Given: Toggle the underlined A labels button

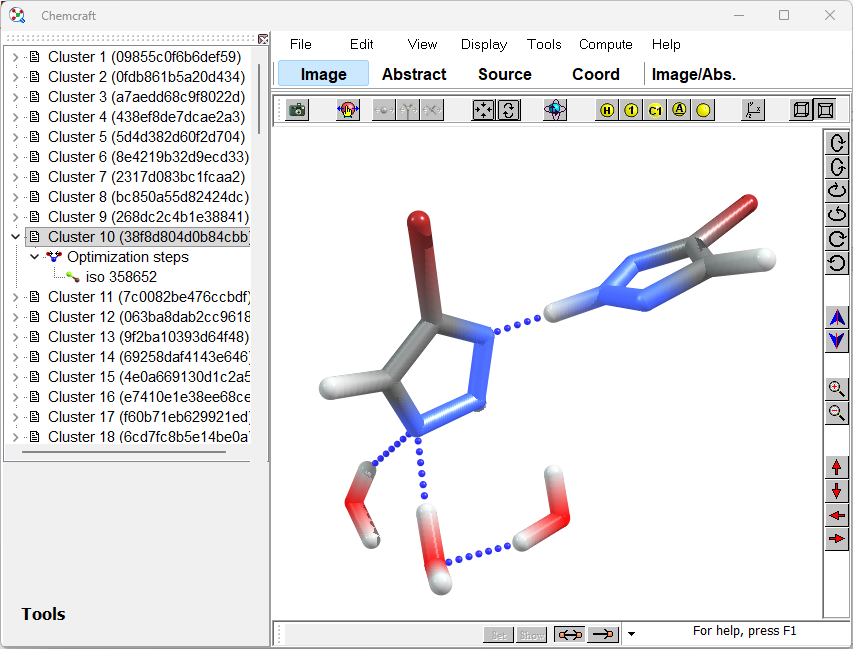Looking at the screenshot, I should coord(679,110).
